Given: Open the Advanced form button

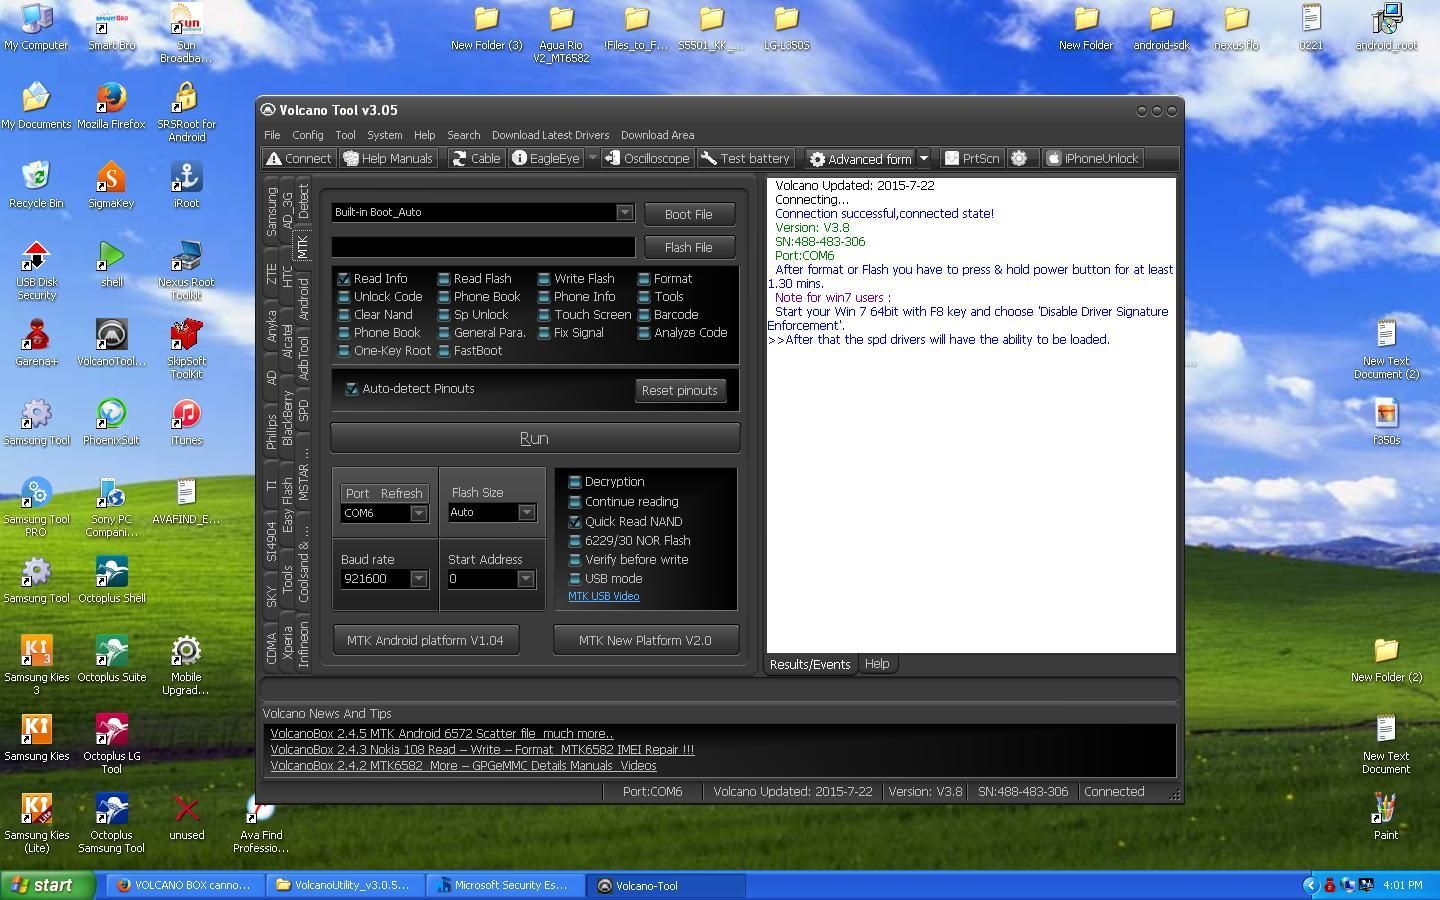Looking at the screenshot, I should click(861, 158).
